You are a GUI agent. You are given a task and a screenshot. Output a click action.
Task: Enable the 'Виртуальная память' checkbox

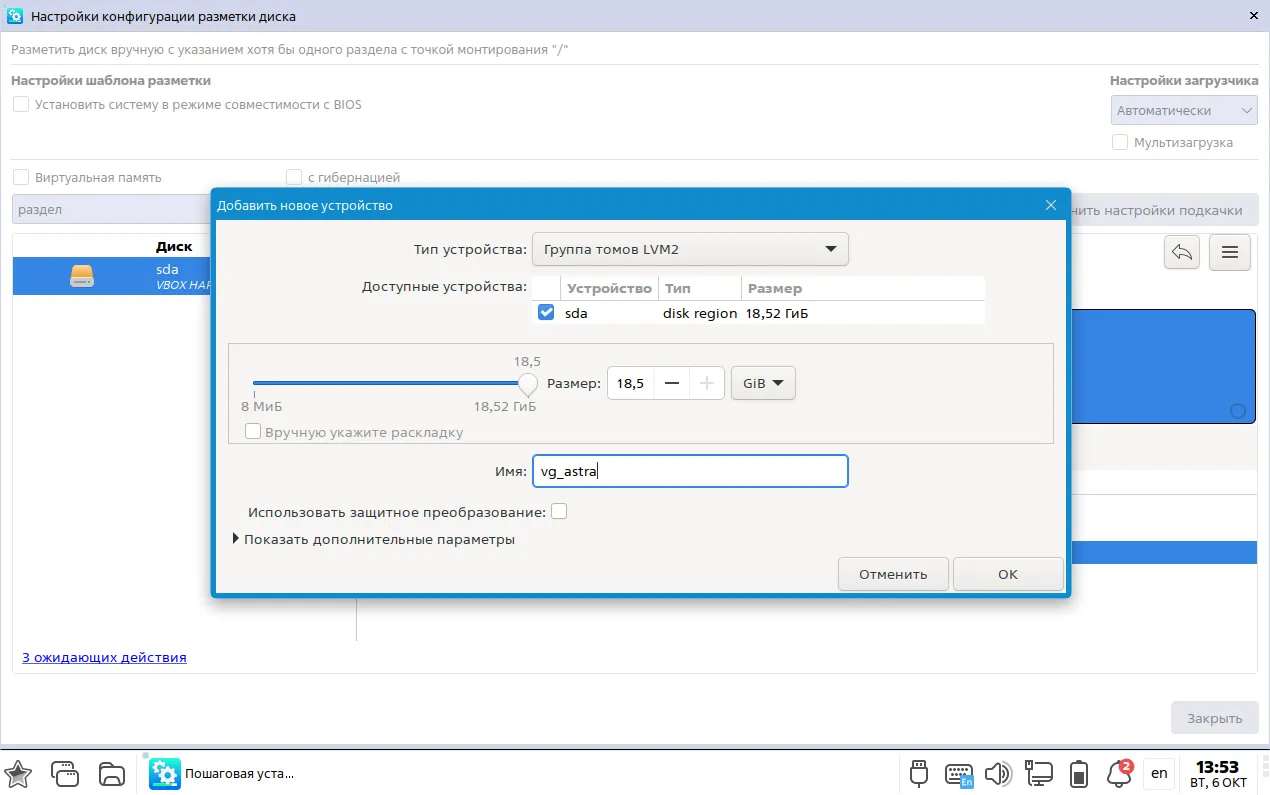click(x=21, y=177)
